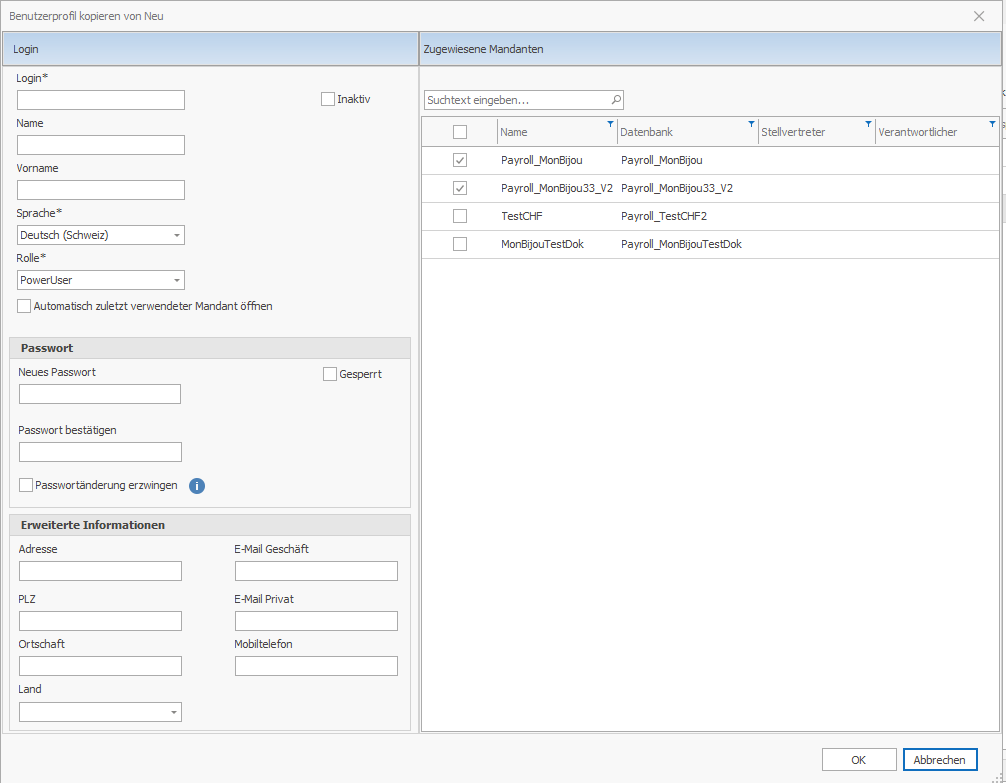Focus the E-Mail Geschäft text field

pos(316,571)
